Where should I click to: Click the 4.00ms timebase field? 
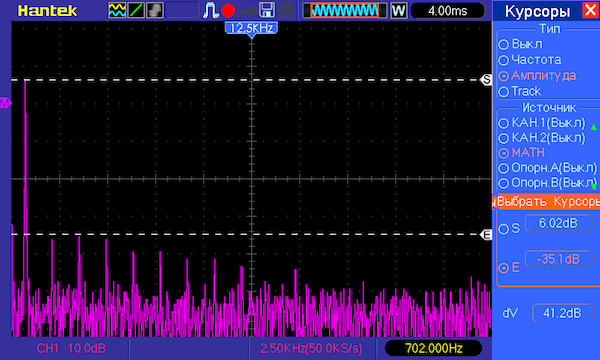pyautogui.click(x=448, y=11)
